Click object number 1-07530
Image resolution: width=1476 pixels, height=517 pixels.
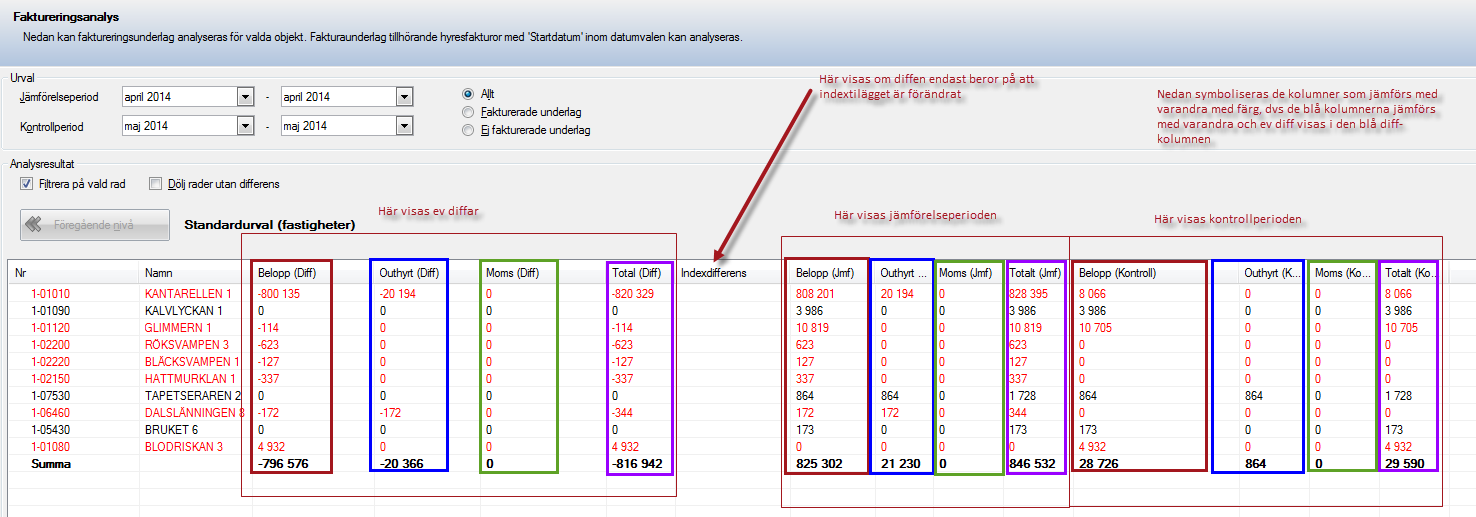[x=49, y=396]
